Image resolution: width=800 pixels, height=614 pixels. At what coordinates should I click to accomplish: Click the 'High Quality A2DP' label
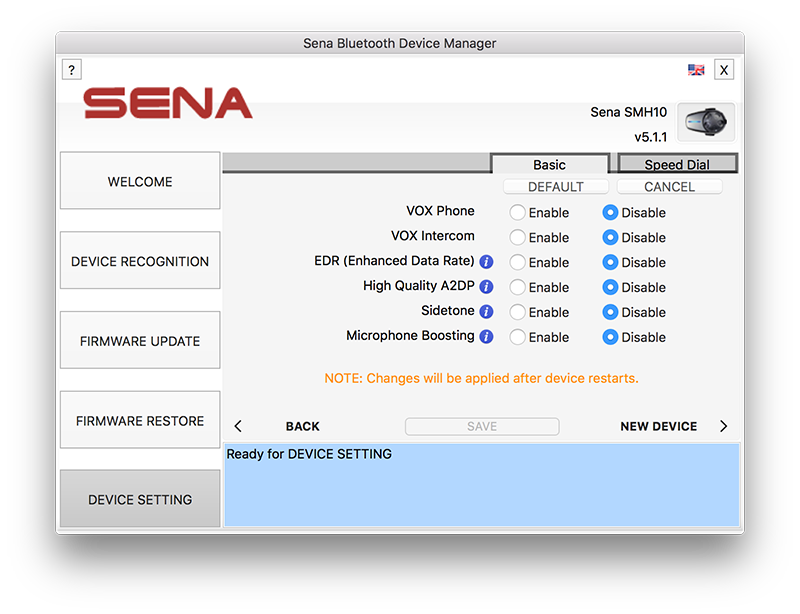coord(419,286)
